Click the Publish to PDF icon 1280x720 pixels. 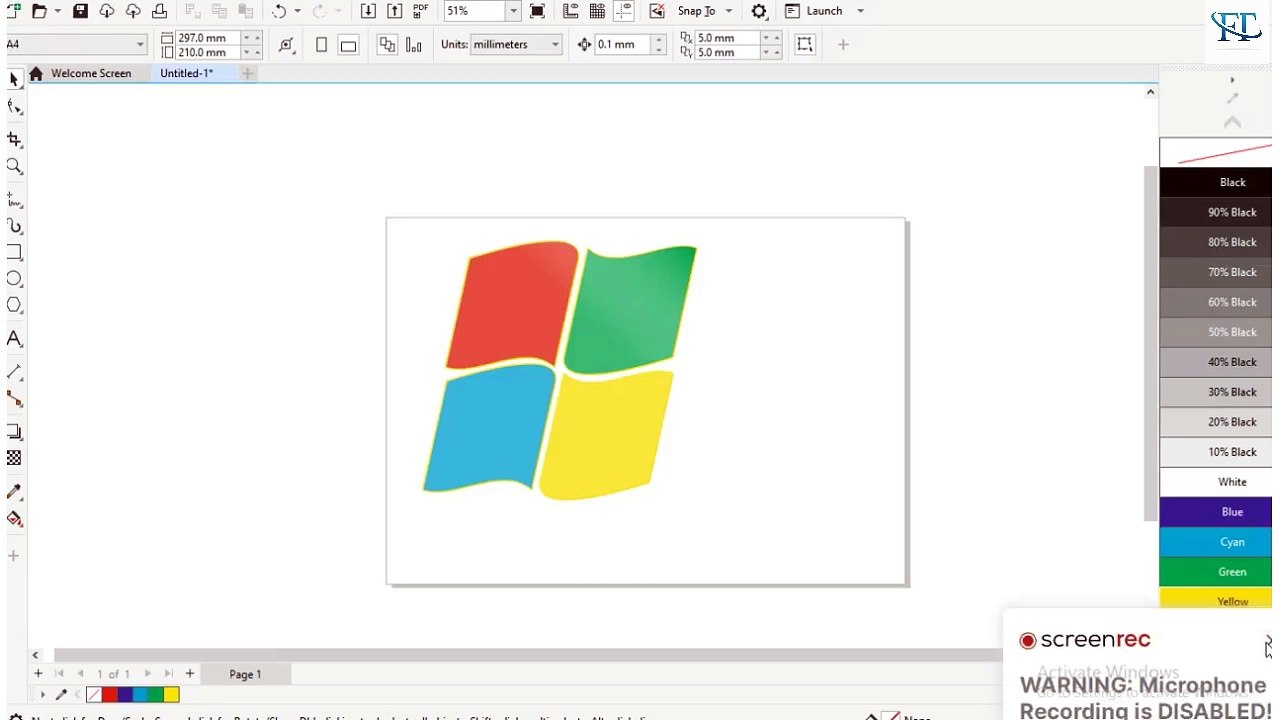click(420, 11)
